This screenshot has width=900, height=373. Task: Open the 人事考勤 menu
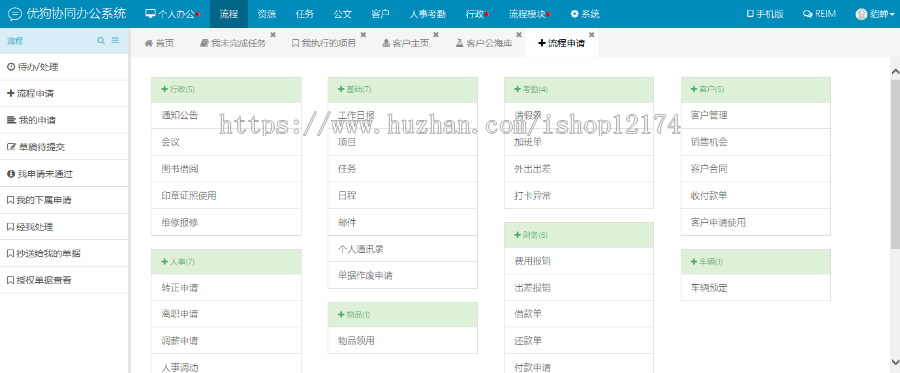point(428,14)
